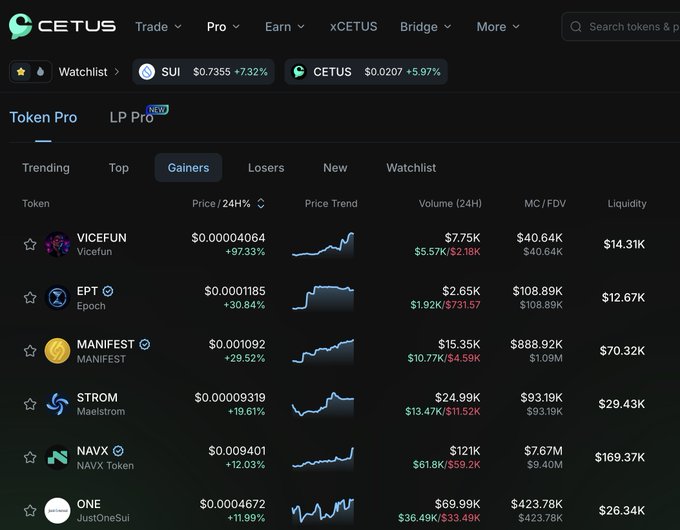680x530 pixels.
Task: Open the CETUS price ticker chip
Action: pyautogui.click(x=366, y=72)
